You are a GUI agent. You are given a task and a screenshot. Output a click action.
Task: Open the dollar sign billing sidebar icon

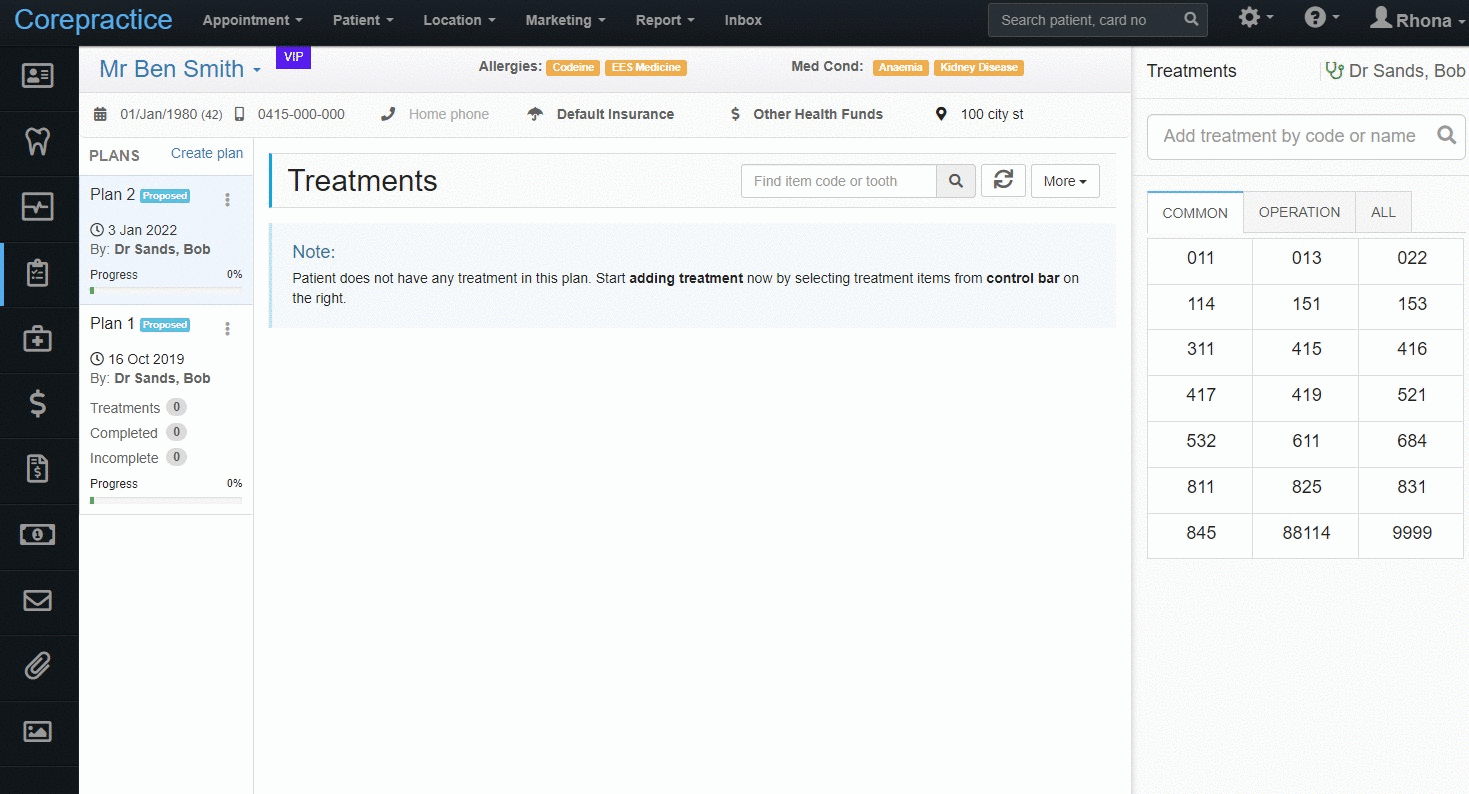pyautogui.click(x=37, y=403)
